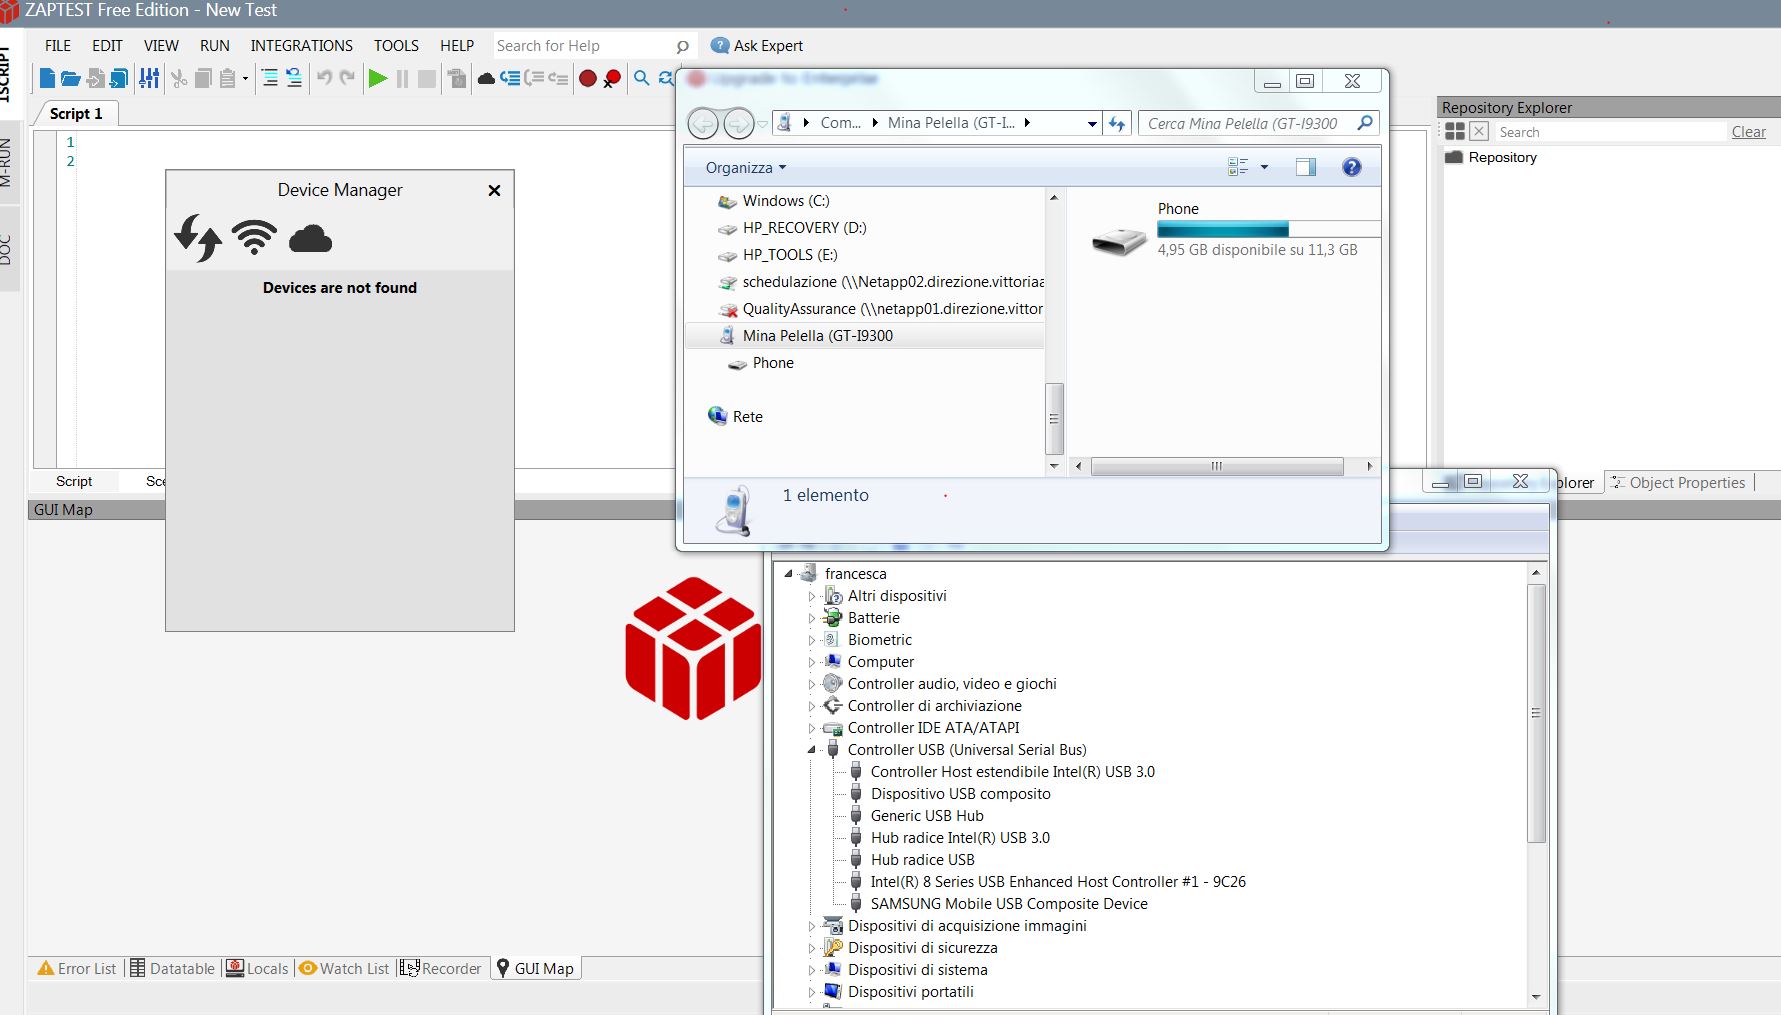
Task: Run the test with the green Play button
Action: tap(378, 78)
